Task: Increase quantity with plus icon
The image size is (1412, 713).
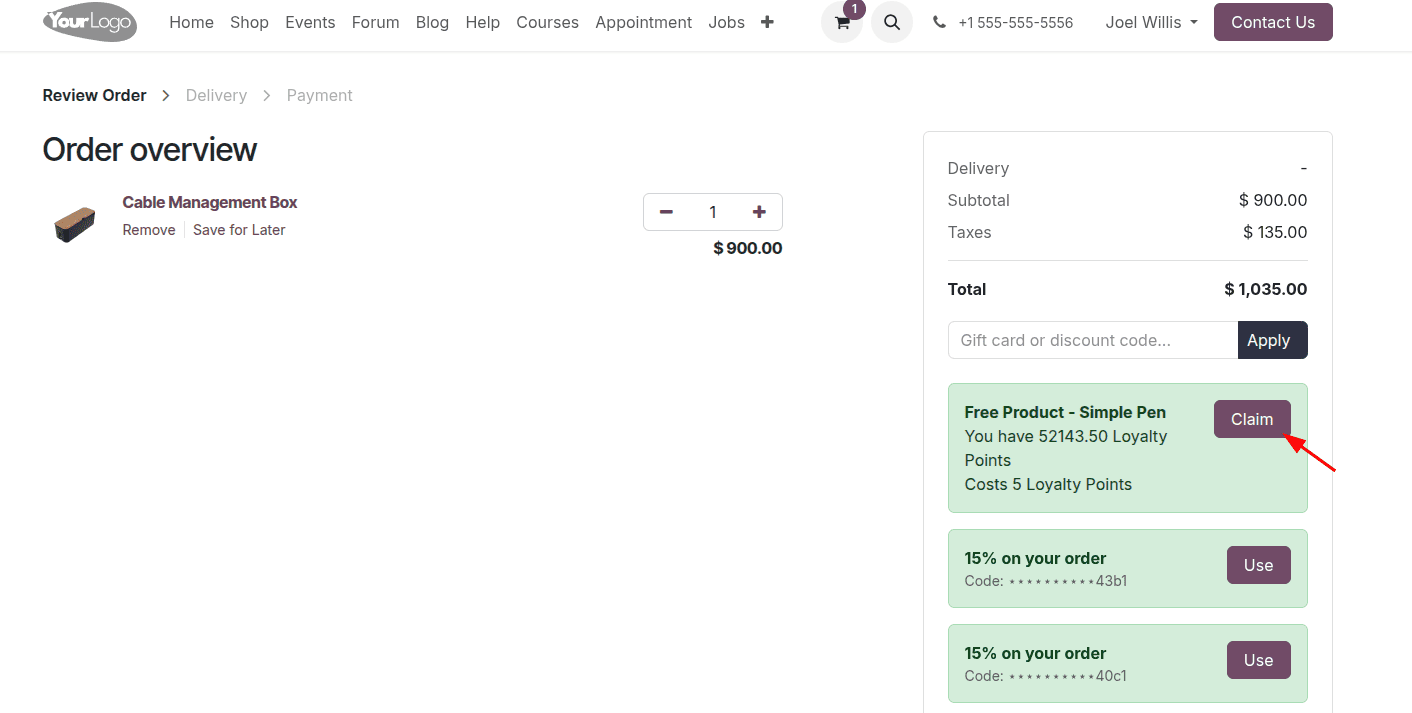Action: point(759,212)
